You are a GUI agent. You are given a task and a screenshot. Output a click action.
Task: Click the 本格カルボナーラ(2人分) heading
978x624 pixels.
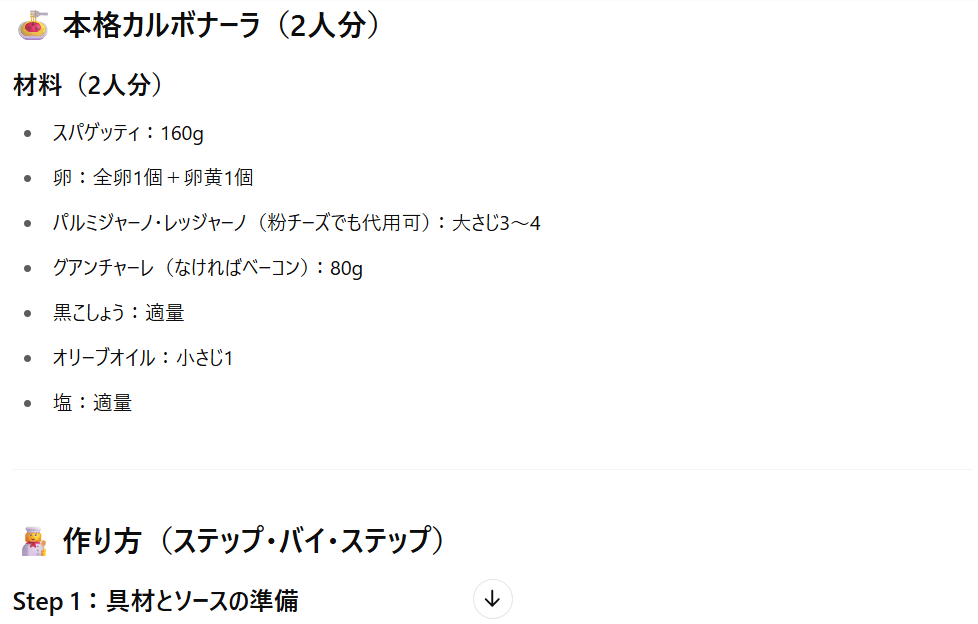coord(221,26)
